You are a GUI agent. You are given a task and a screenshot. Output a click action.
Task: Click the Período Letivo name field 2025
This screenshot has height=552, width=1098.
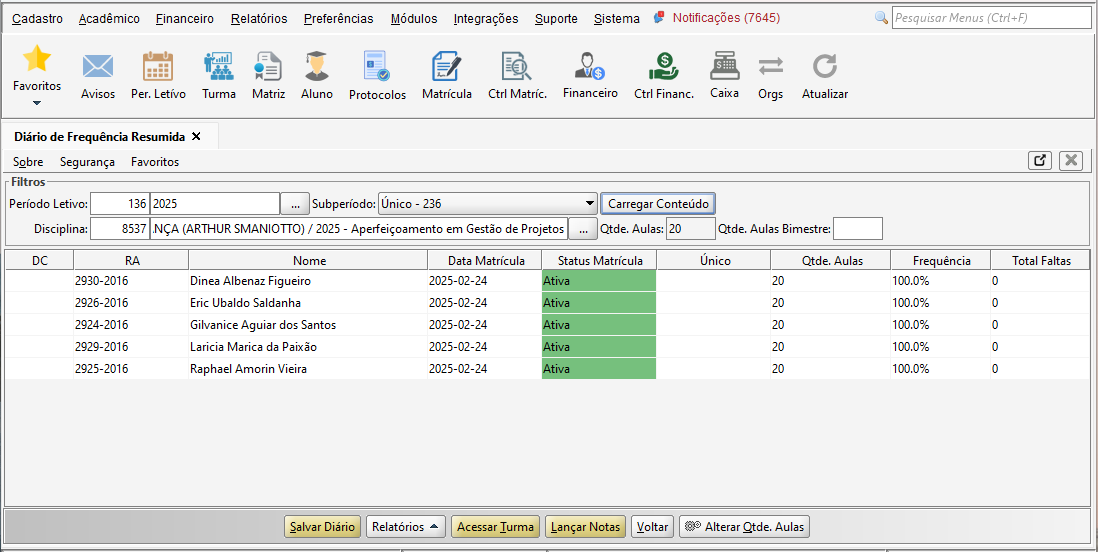click(215, 204)
